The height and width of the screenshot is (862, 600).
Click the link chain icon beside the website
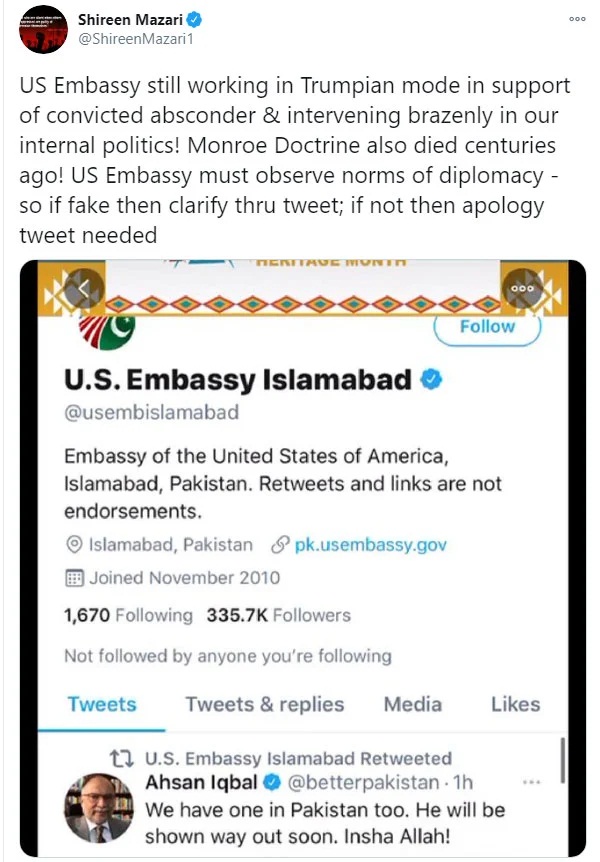280,545
